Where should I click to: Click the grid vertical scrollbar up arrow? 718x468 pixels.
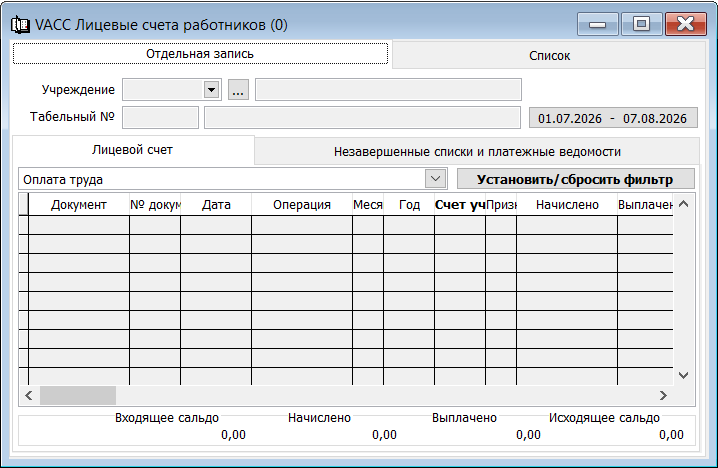point(683,204)
